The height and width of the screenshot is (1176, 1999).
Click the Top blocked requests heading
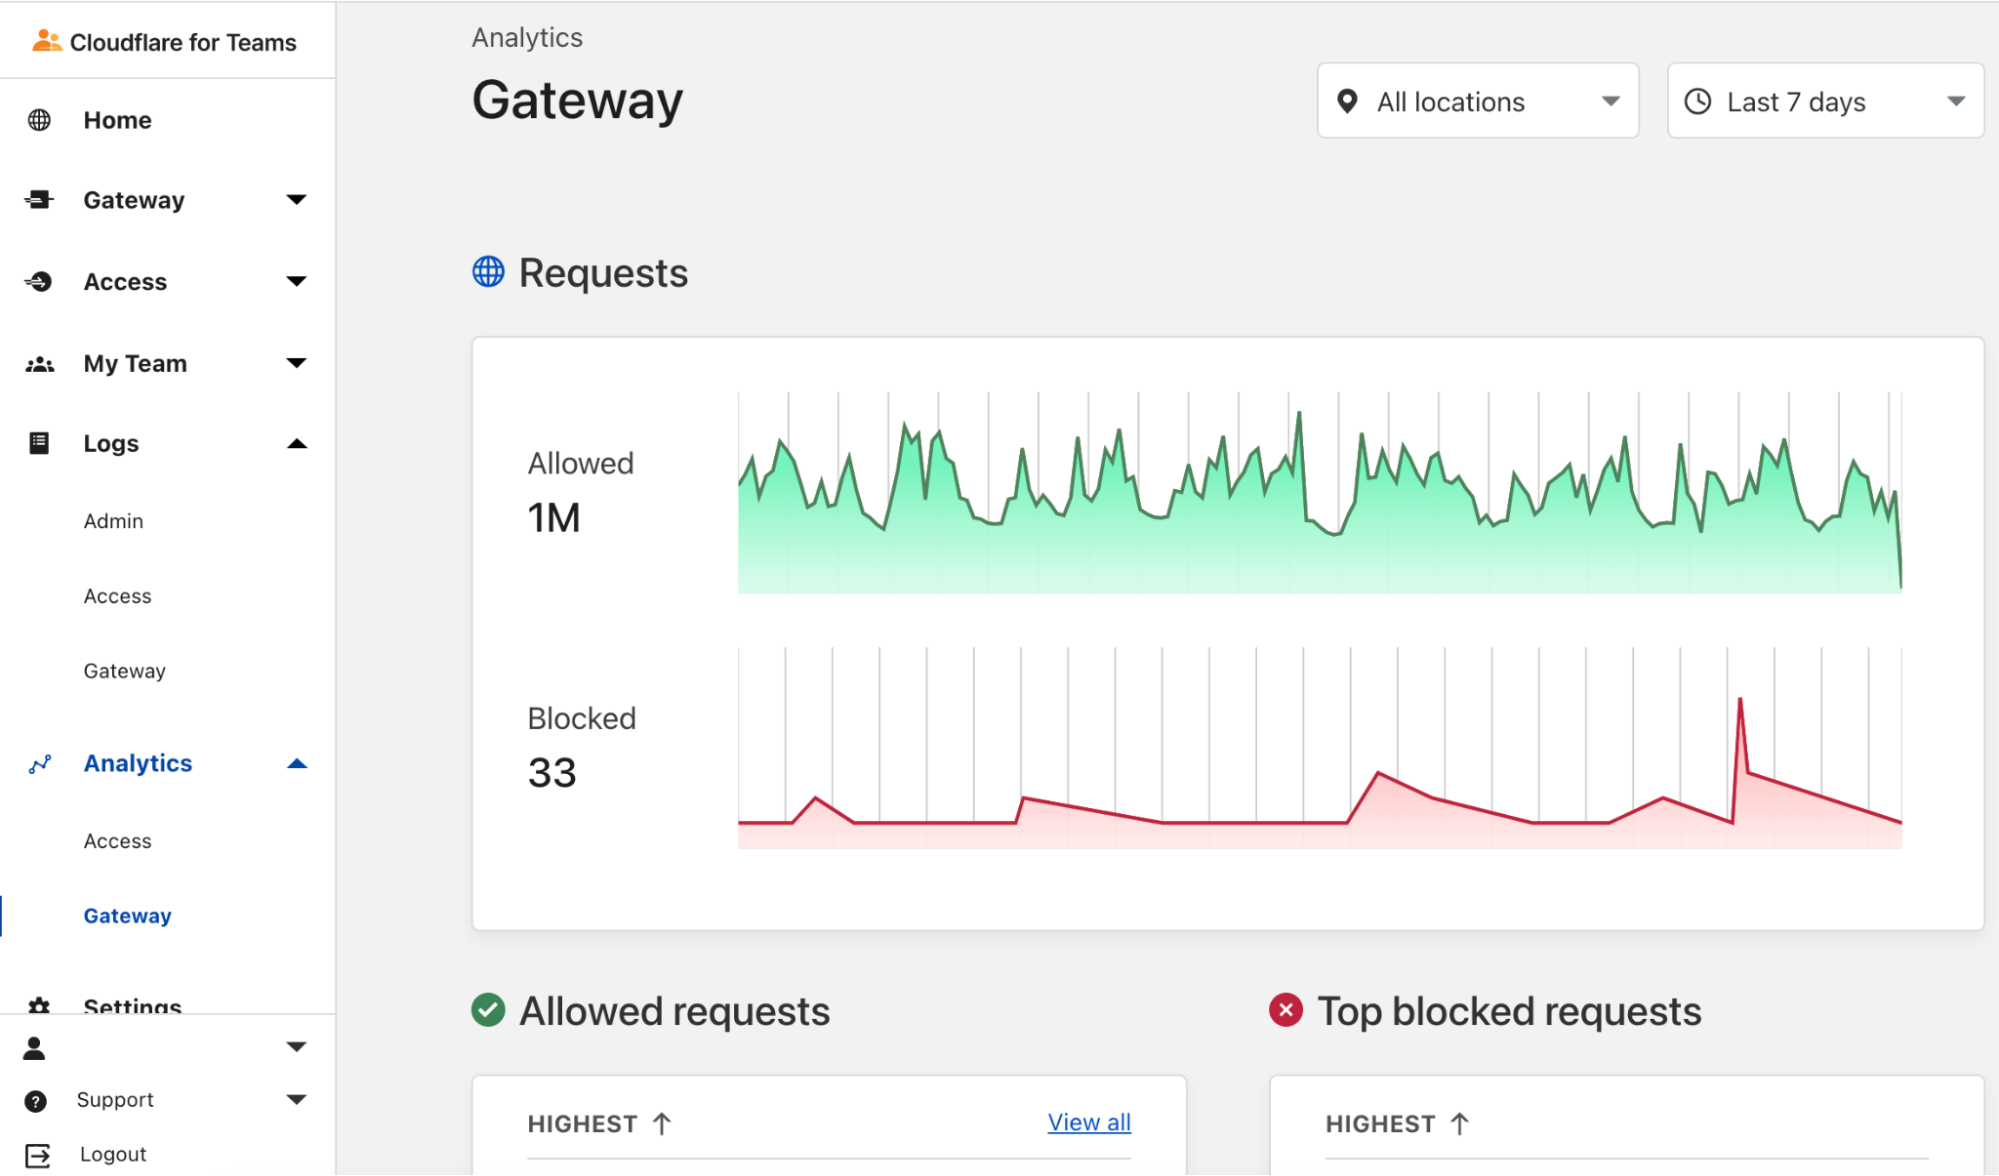(x=1509, y=1011)
